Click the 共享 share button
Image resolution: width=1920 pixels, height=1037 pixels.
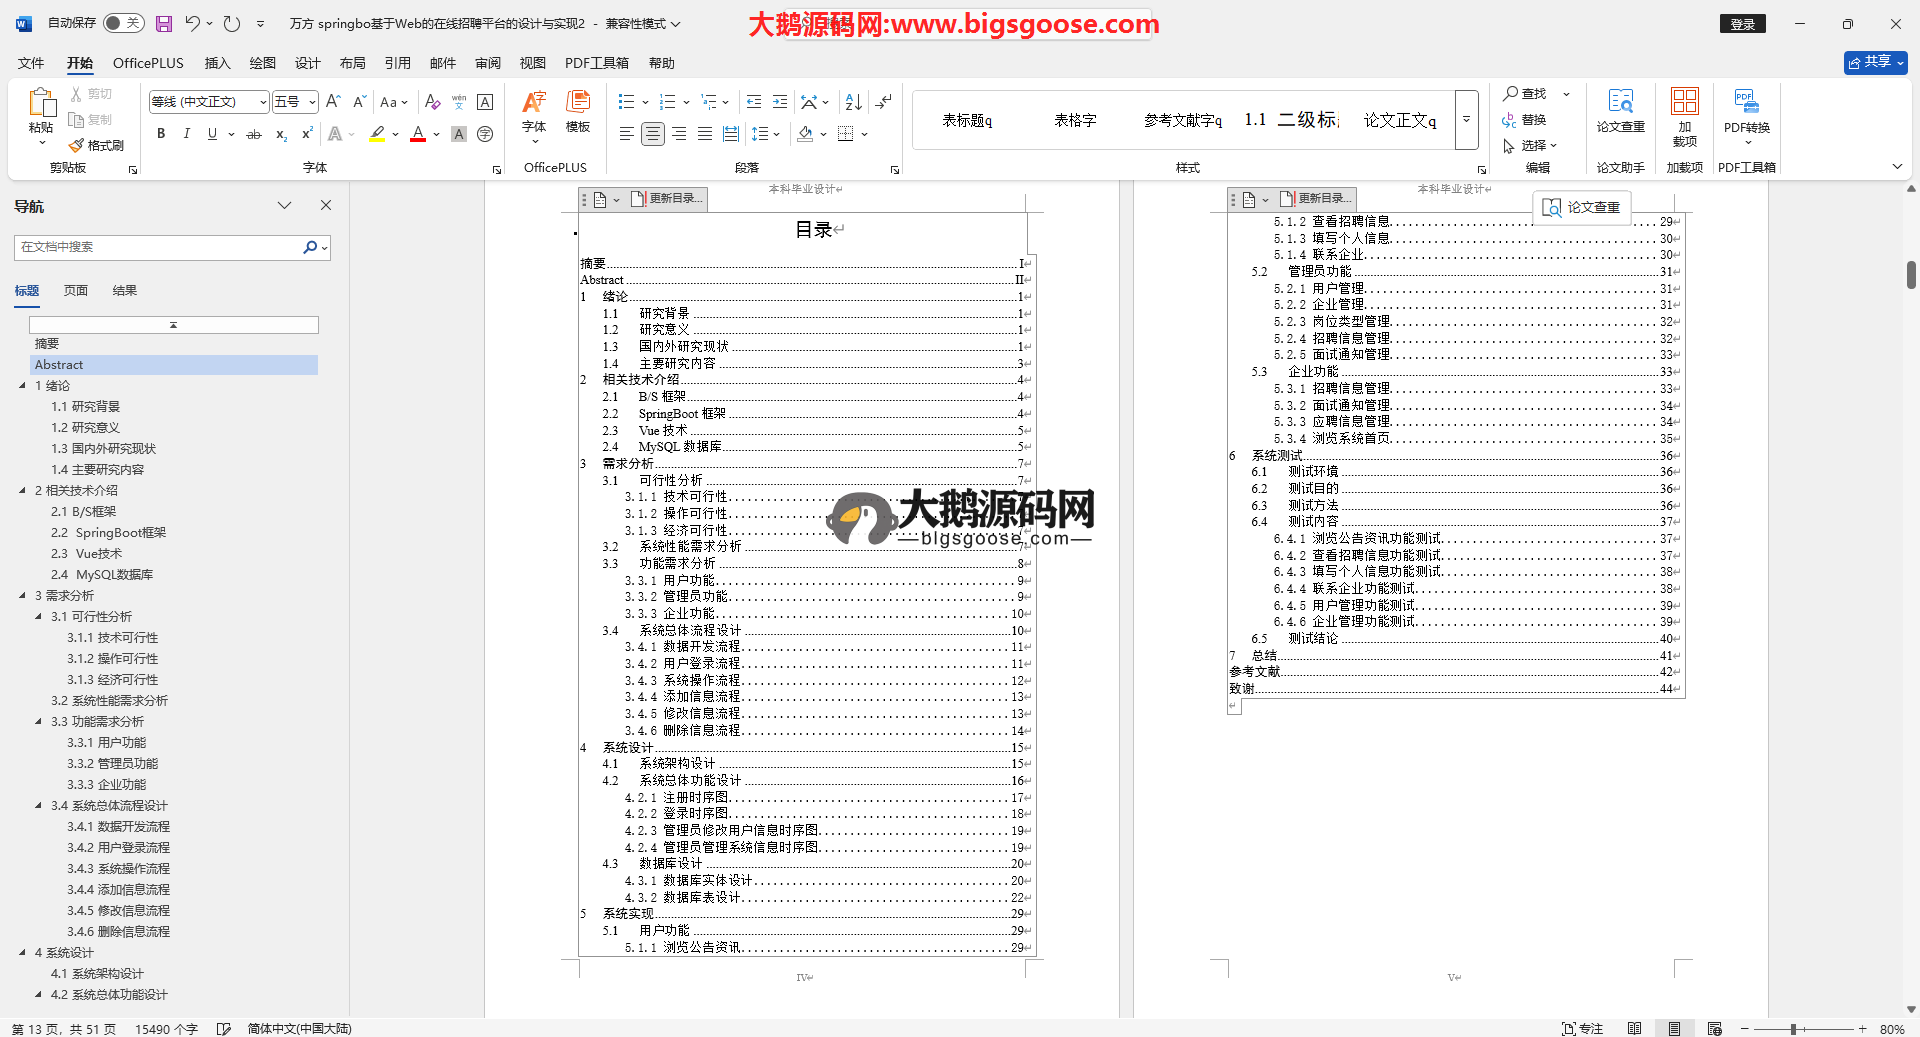point(1875,62)
